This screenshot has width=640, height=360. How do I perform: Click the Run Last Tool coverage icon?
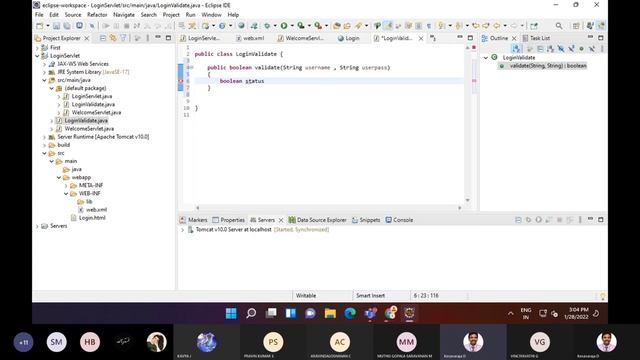coord(301,26)
